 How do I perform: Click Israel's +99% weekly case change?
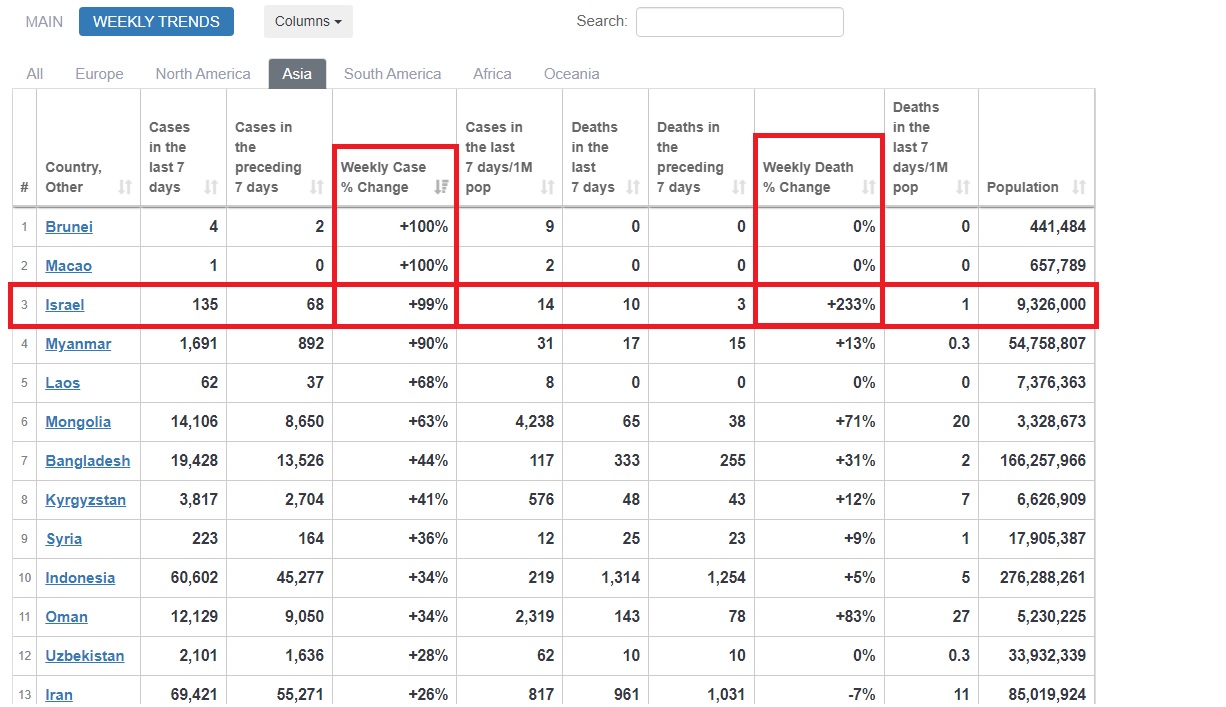[429, 305]
